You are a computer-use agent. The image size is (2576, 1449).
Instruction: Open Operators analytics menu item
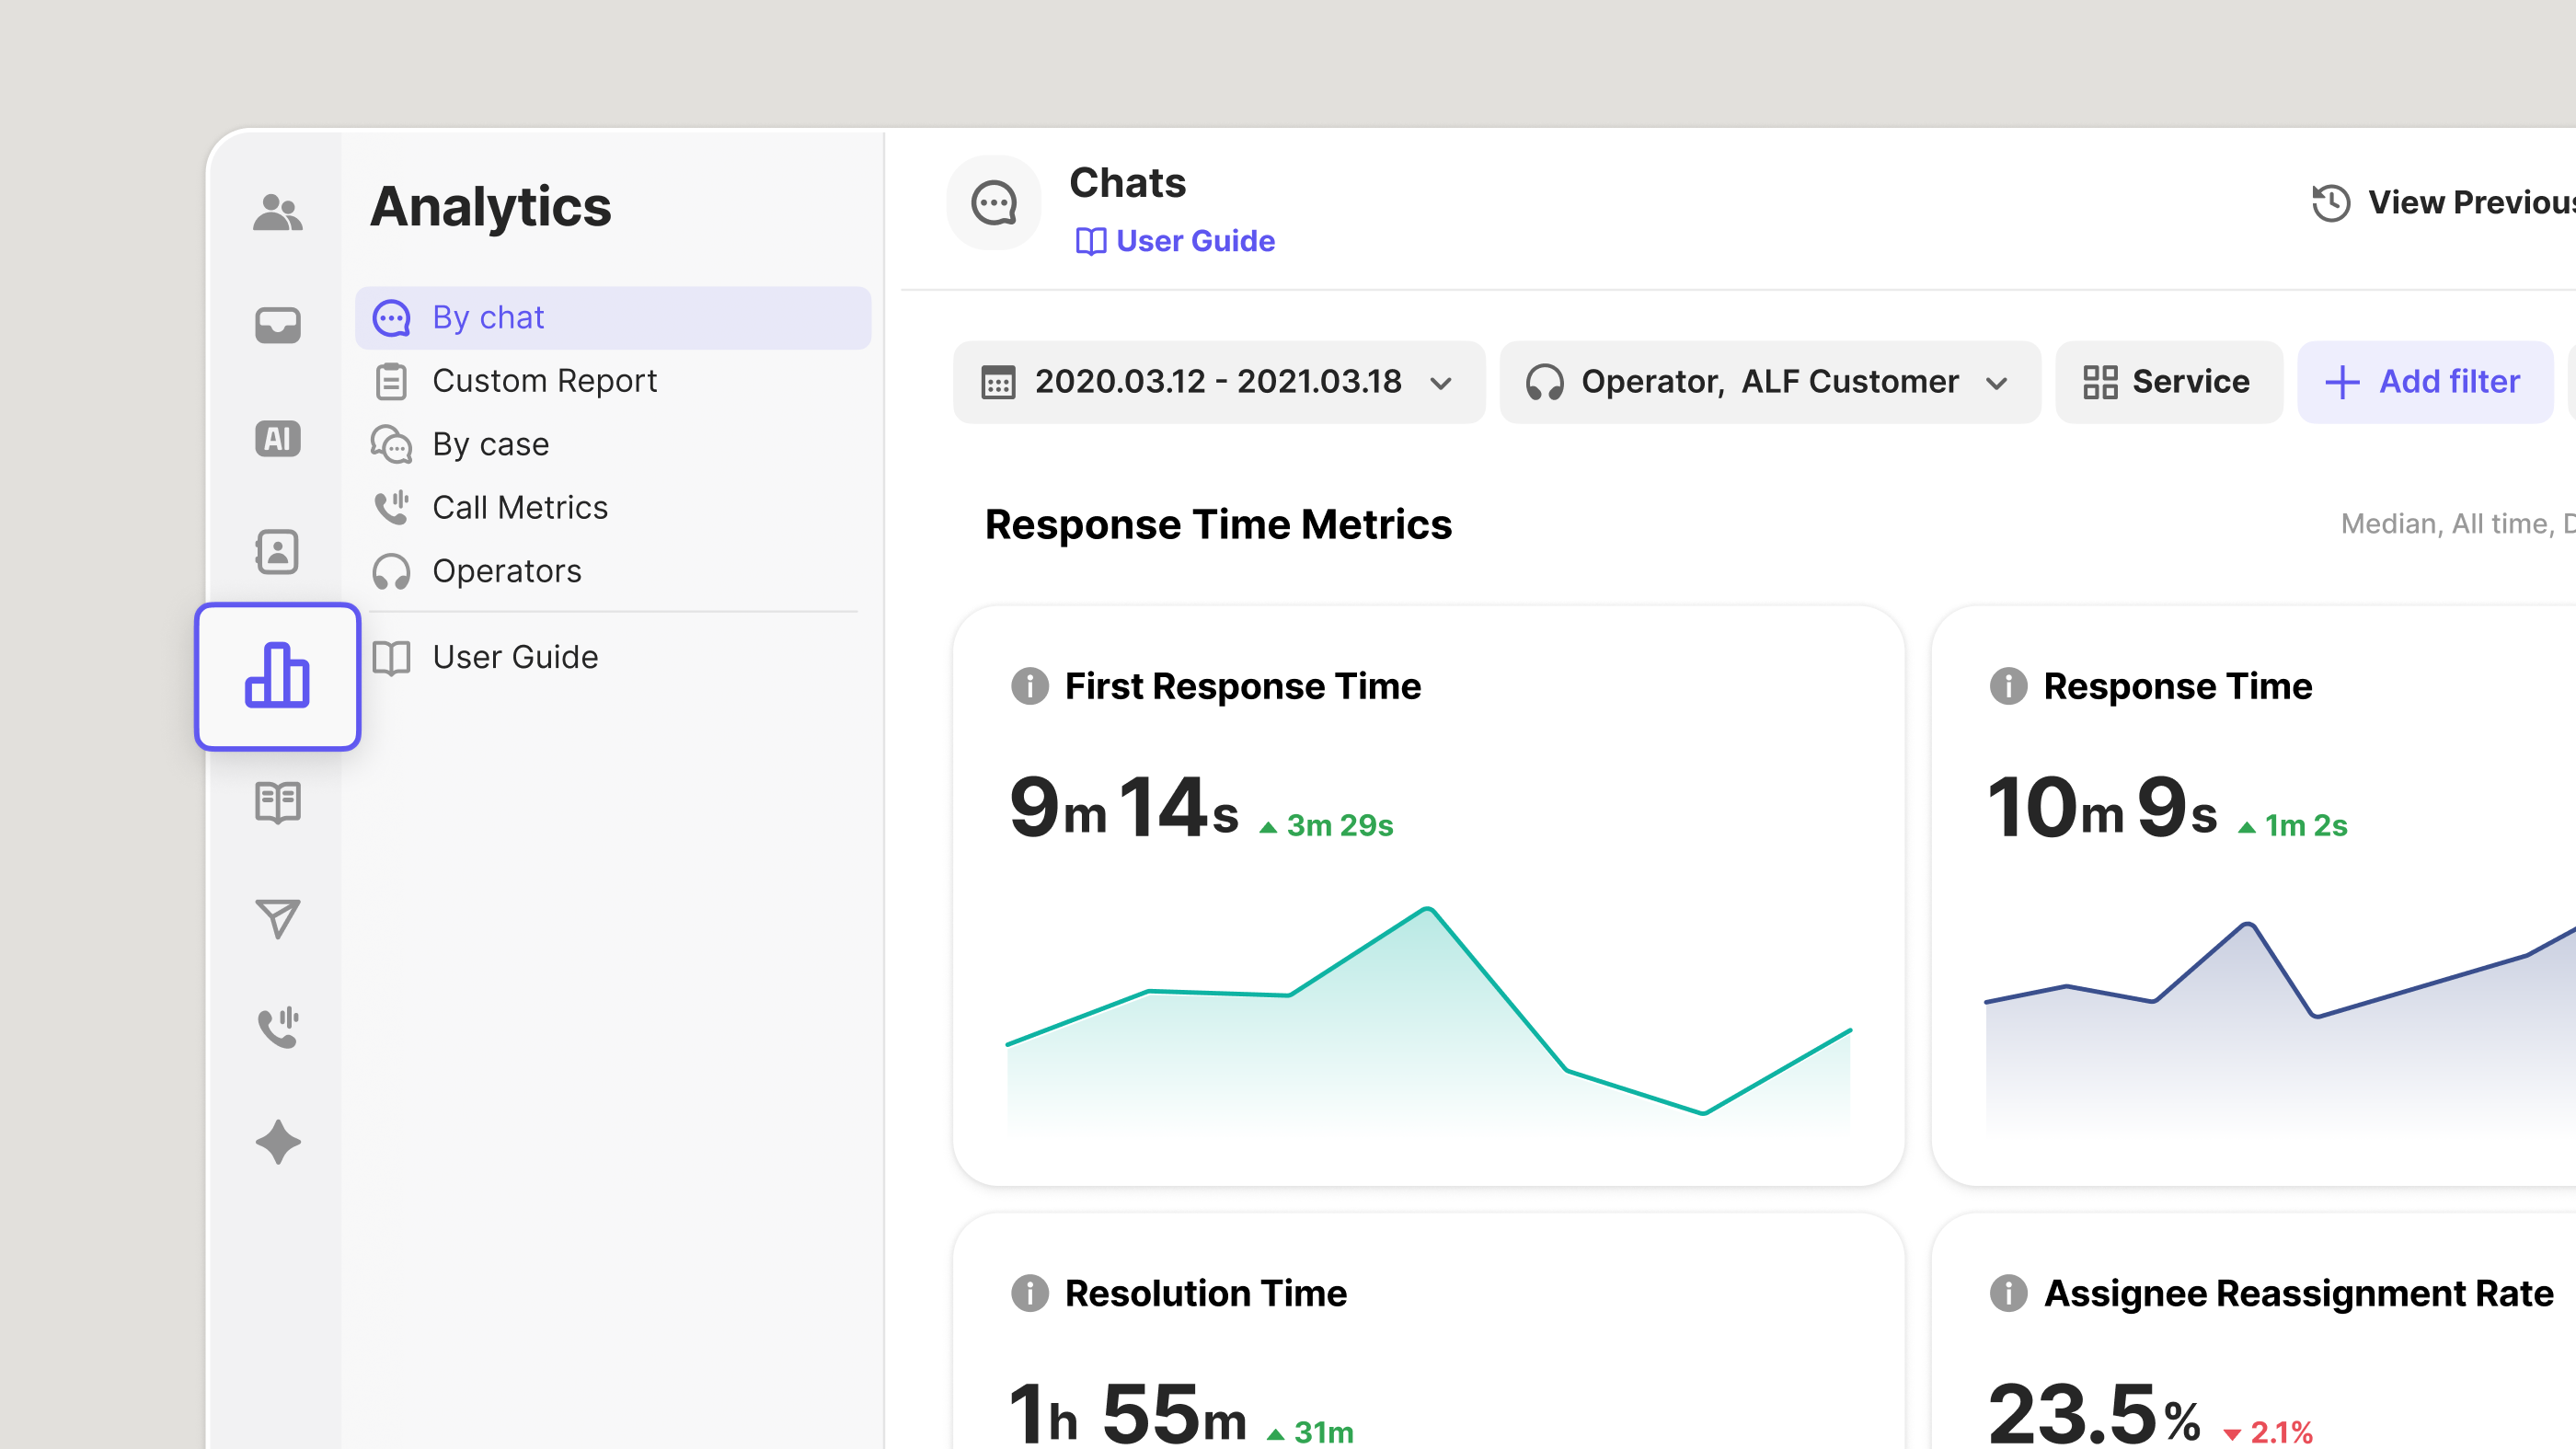(x=506, y=571)
